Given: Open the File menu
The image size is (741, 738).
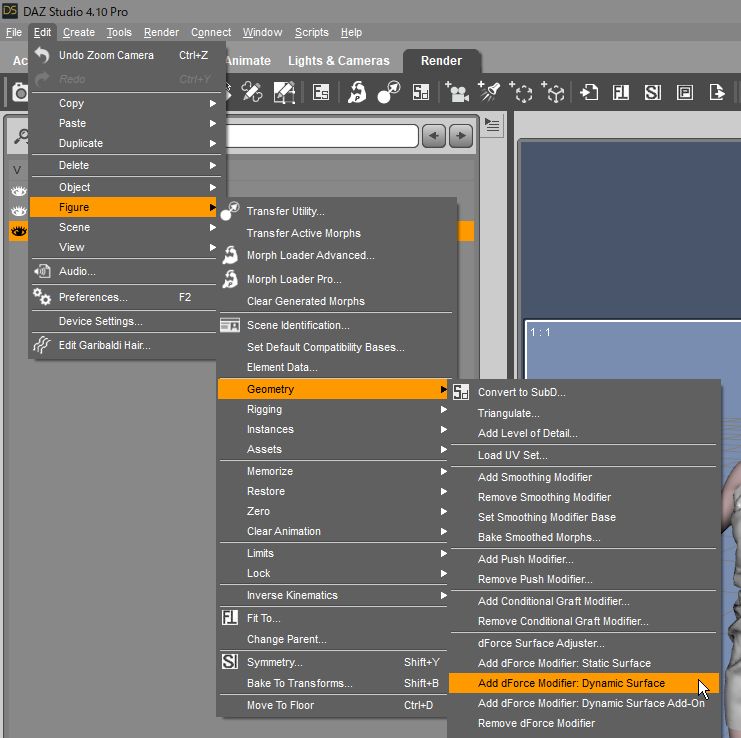Looking at the screenshot, I should coord(14,32).
